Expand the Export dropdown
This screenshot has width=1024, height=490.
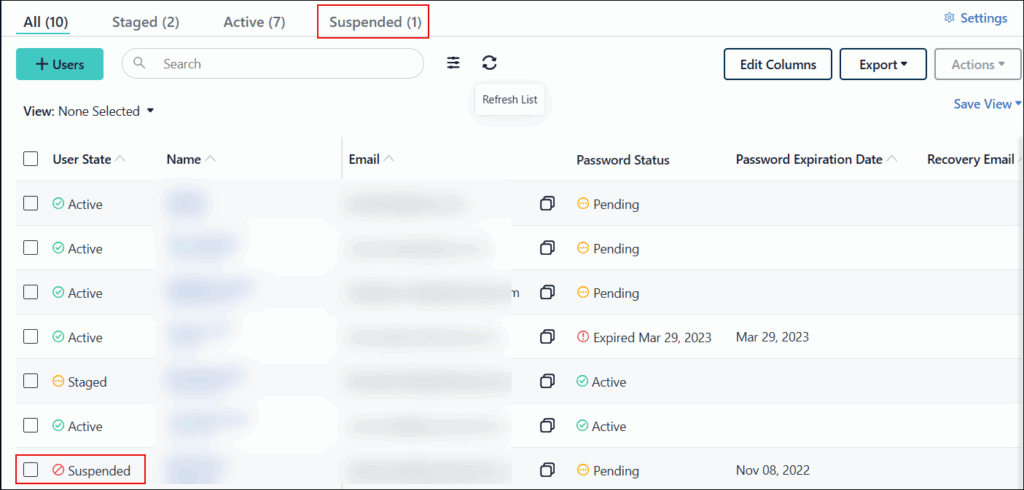(882, 64)
